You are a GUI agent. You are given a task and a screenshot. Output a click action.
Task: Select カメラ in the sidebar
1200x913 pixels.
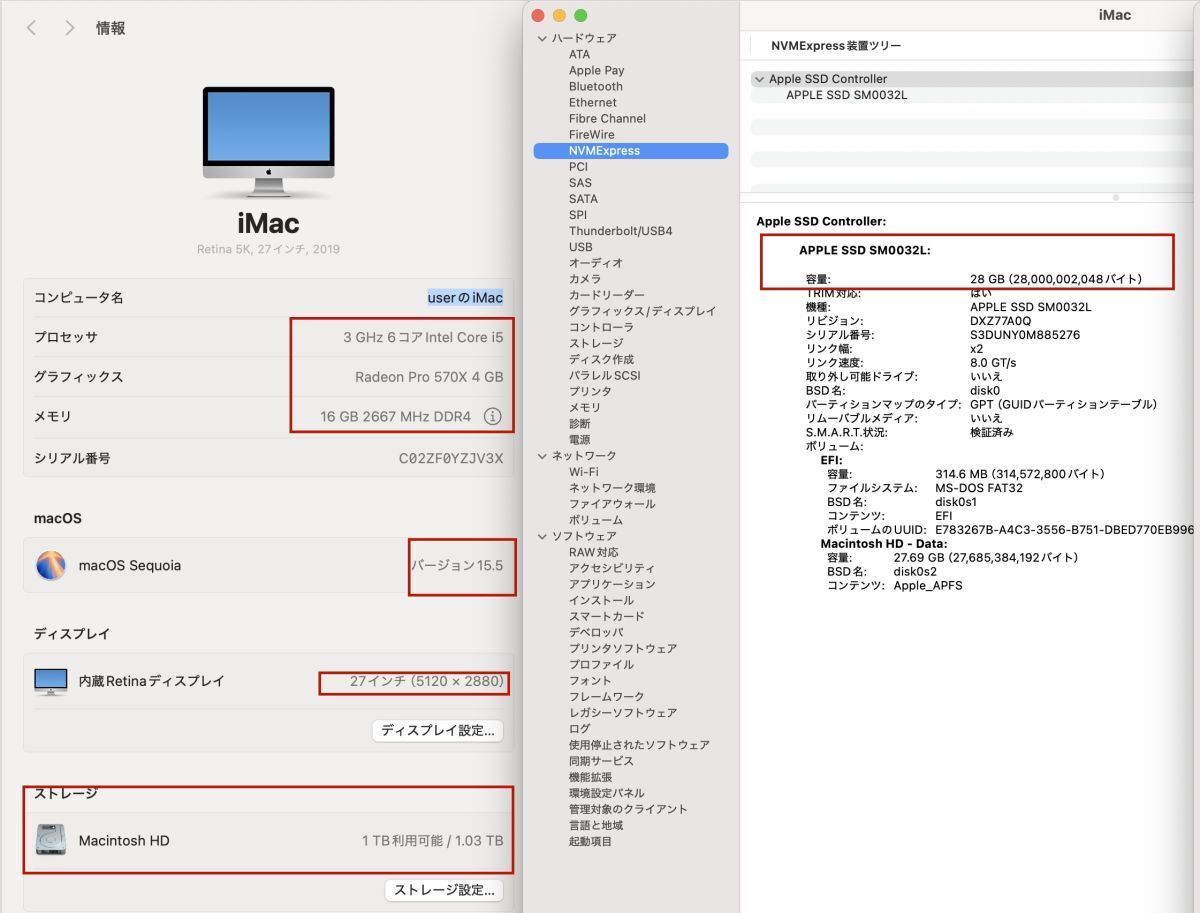(x=586, y=278)
